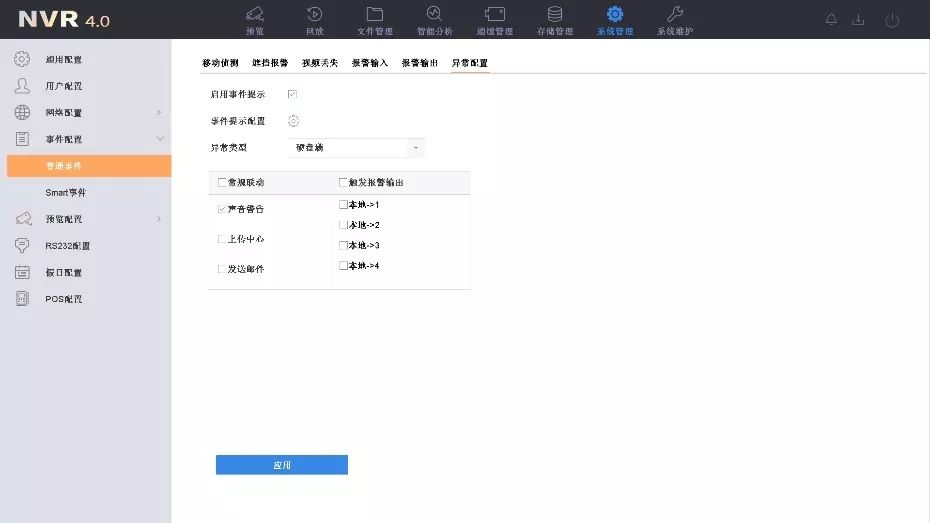Collapse the 事件配置 sidebar chevron
930x523 pixels.
(x=159, y=139)
